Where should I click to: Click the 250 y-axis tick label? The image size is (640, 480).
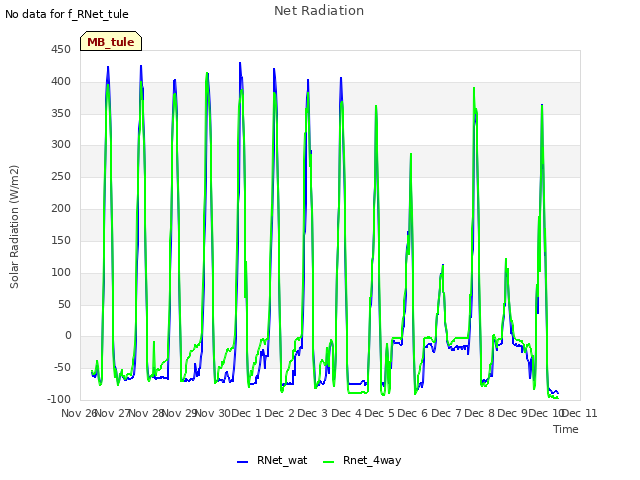click(x=61, y=177)
